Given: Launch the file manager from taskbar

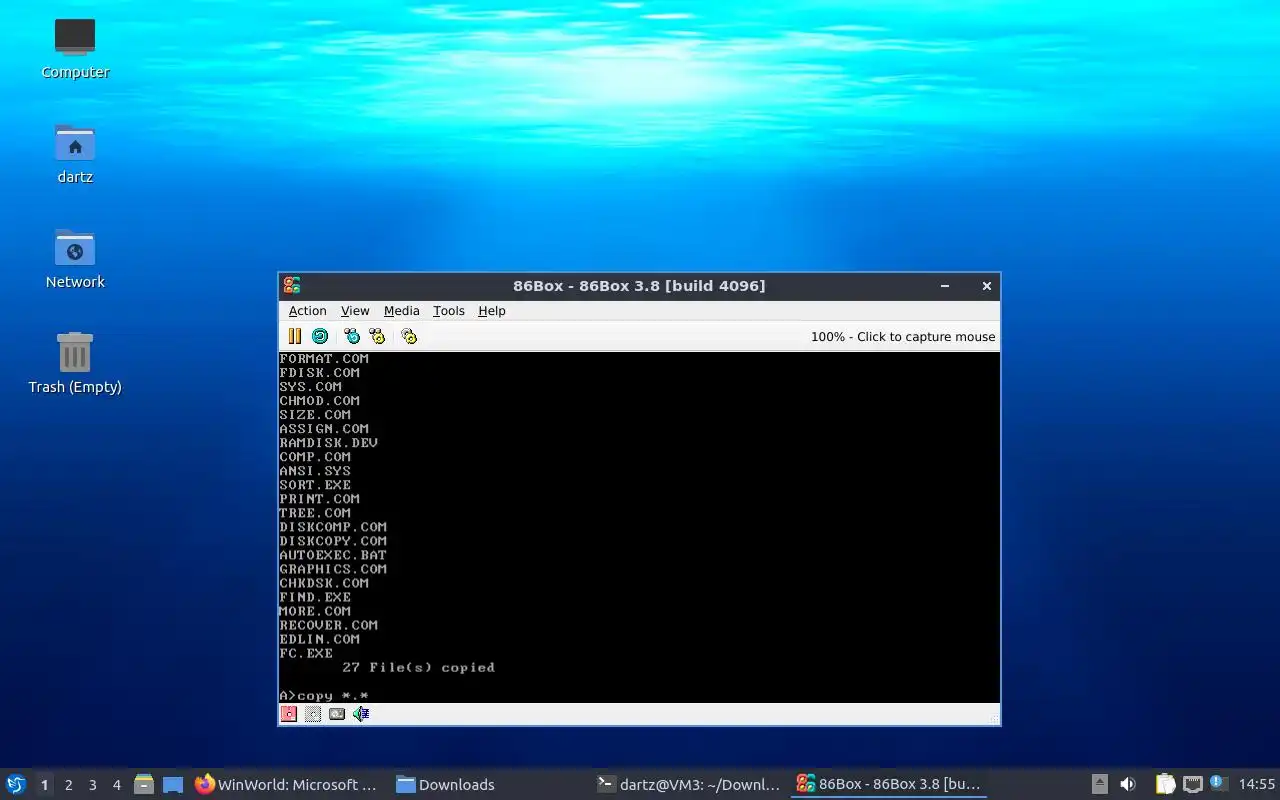Looking at the screenshot, I should [143, 784].
